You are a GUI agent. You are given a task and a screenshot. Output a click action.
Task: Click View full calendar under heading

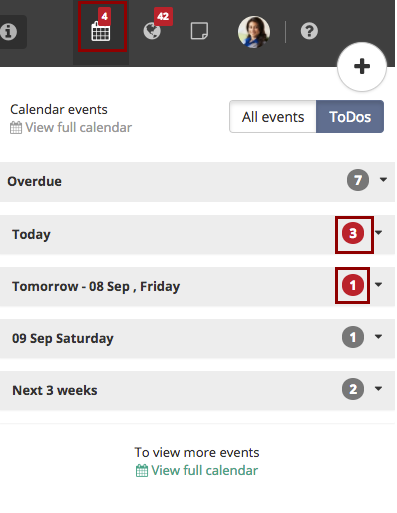71,127
